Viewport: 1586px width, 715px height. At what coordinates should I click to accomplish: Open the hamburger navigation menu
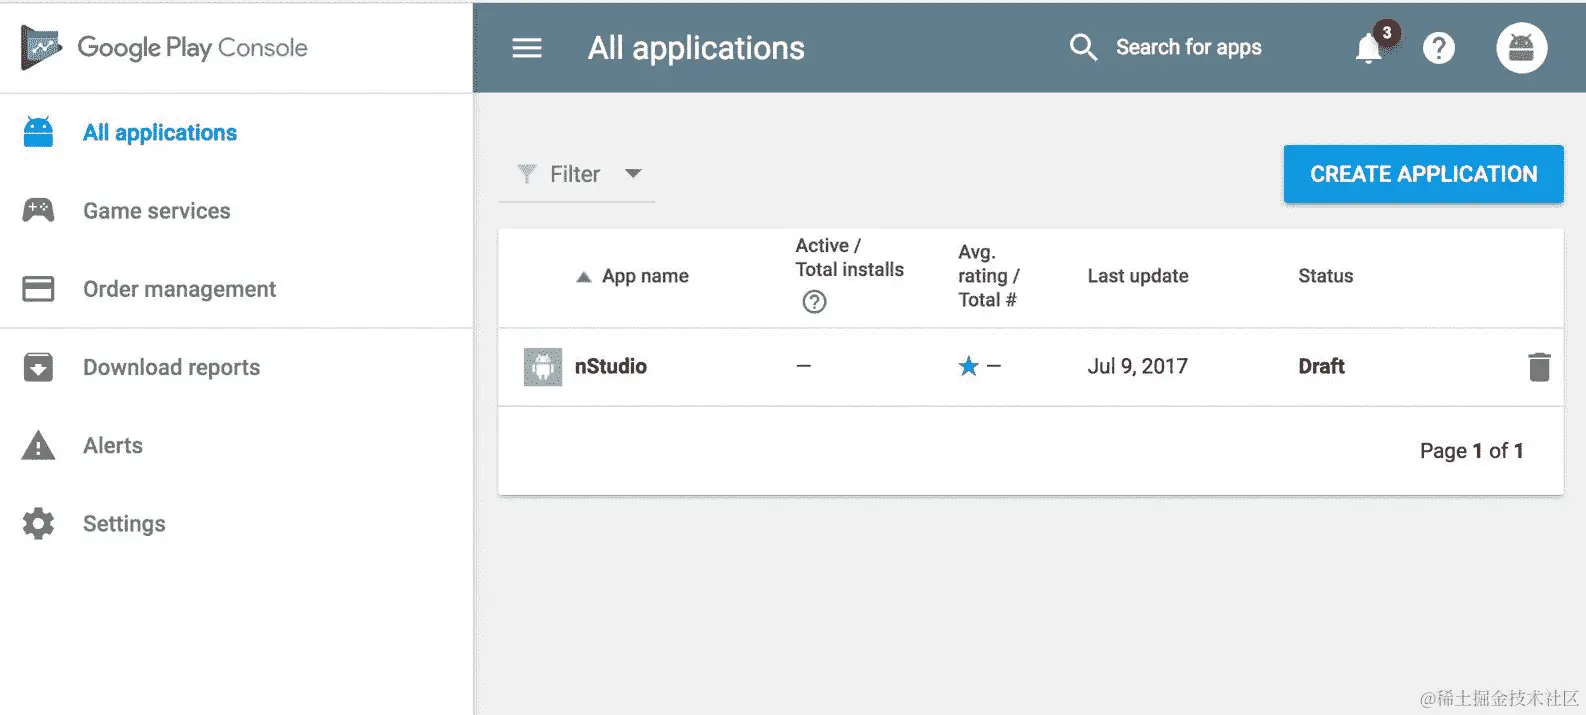coord(527,48)
